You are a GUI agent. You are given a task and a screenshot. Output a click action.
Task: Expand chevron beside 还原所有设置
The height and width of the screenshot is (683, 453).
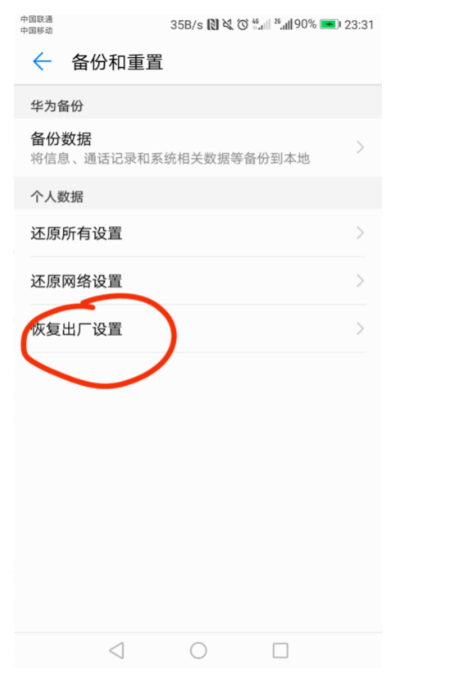(360, 233)
